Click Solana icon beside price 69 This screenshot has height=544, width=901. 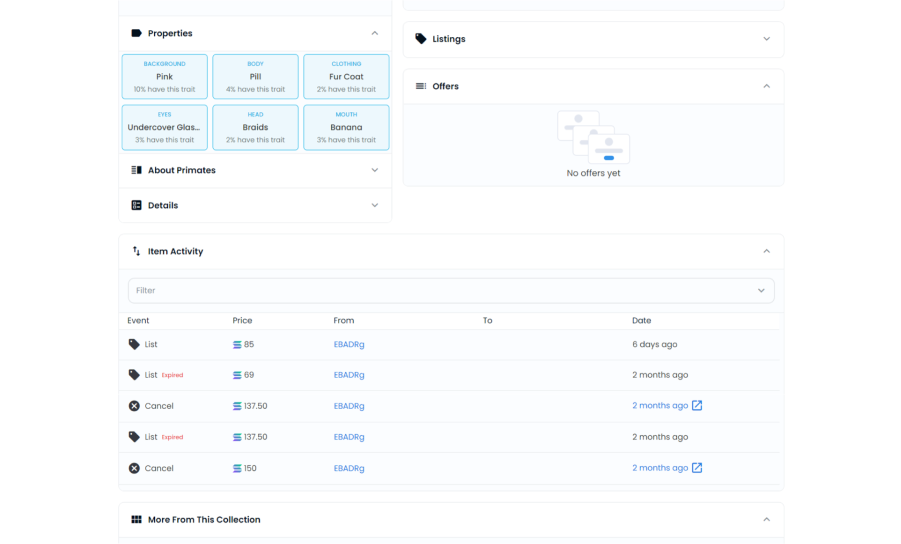tap(237, 375)
